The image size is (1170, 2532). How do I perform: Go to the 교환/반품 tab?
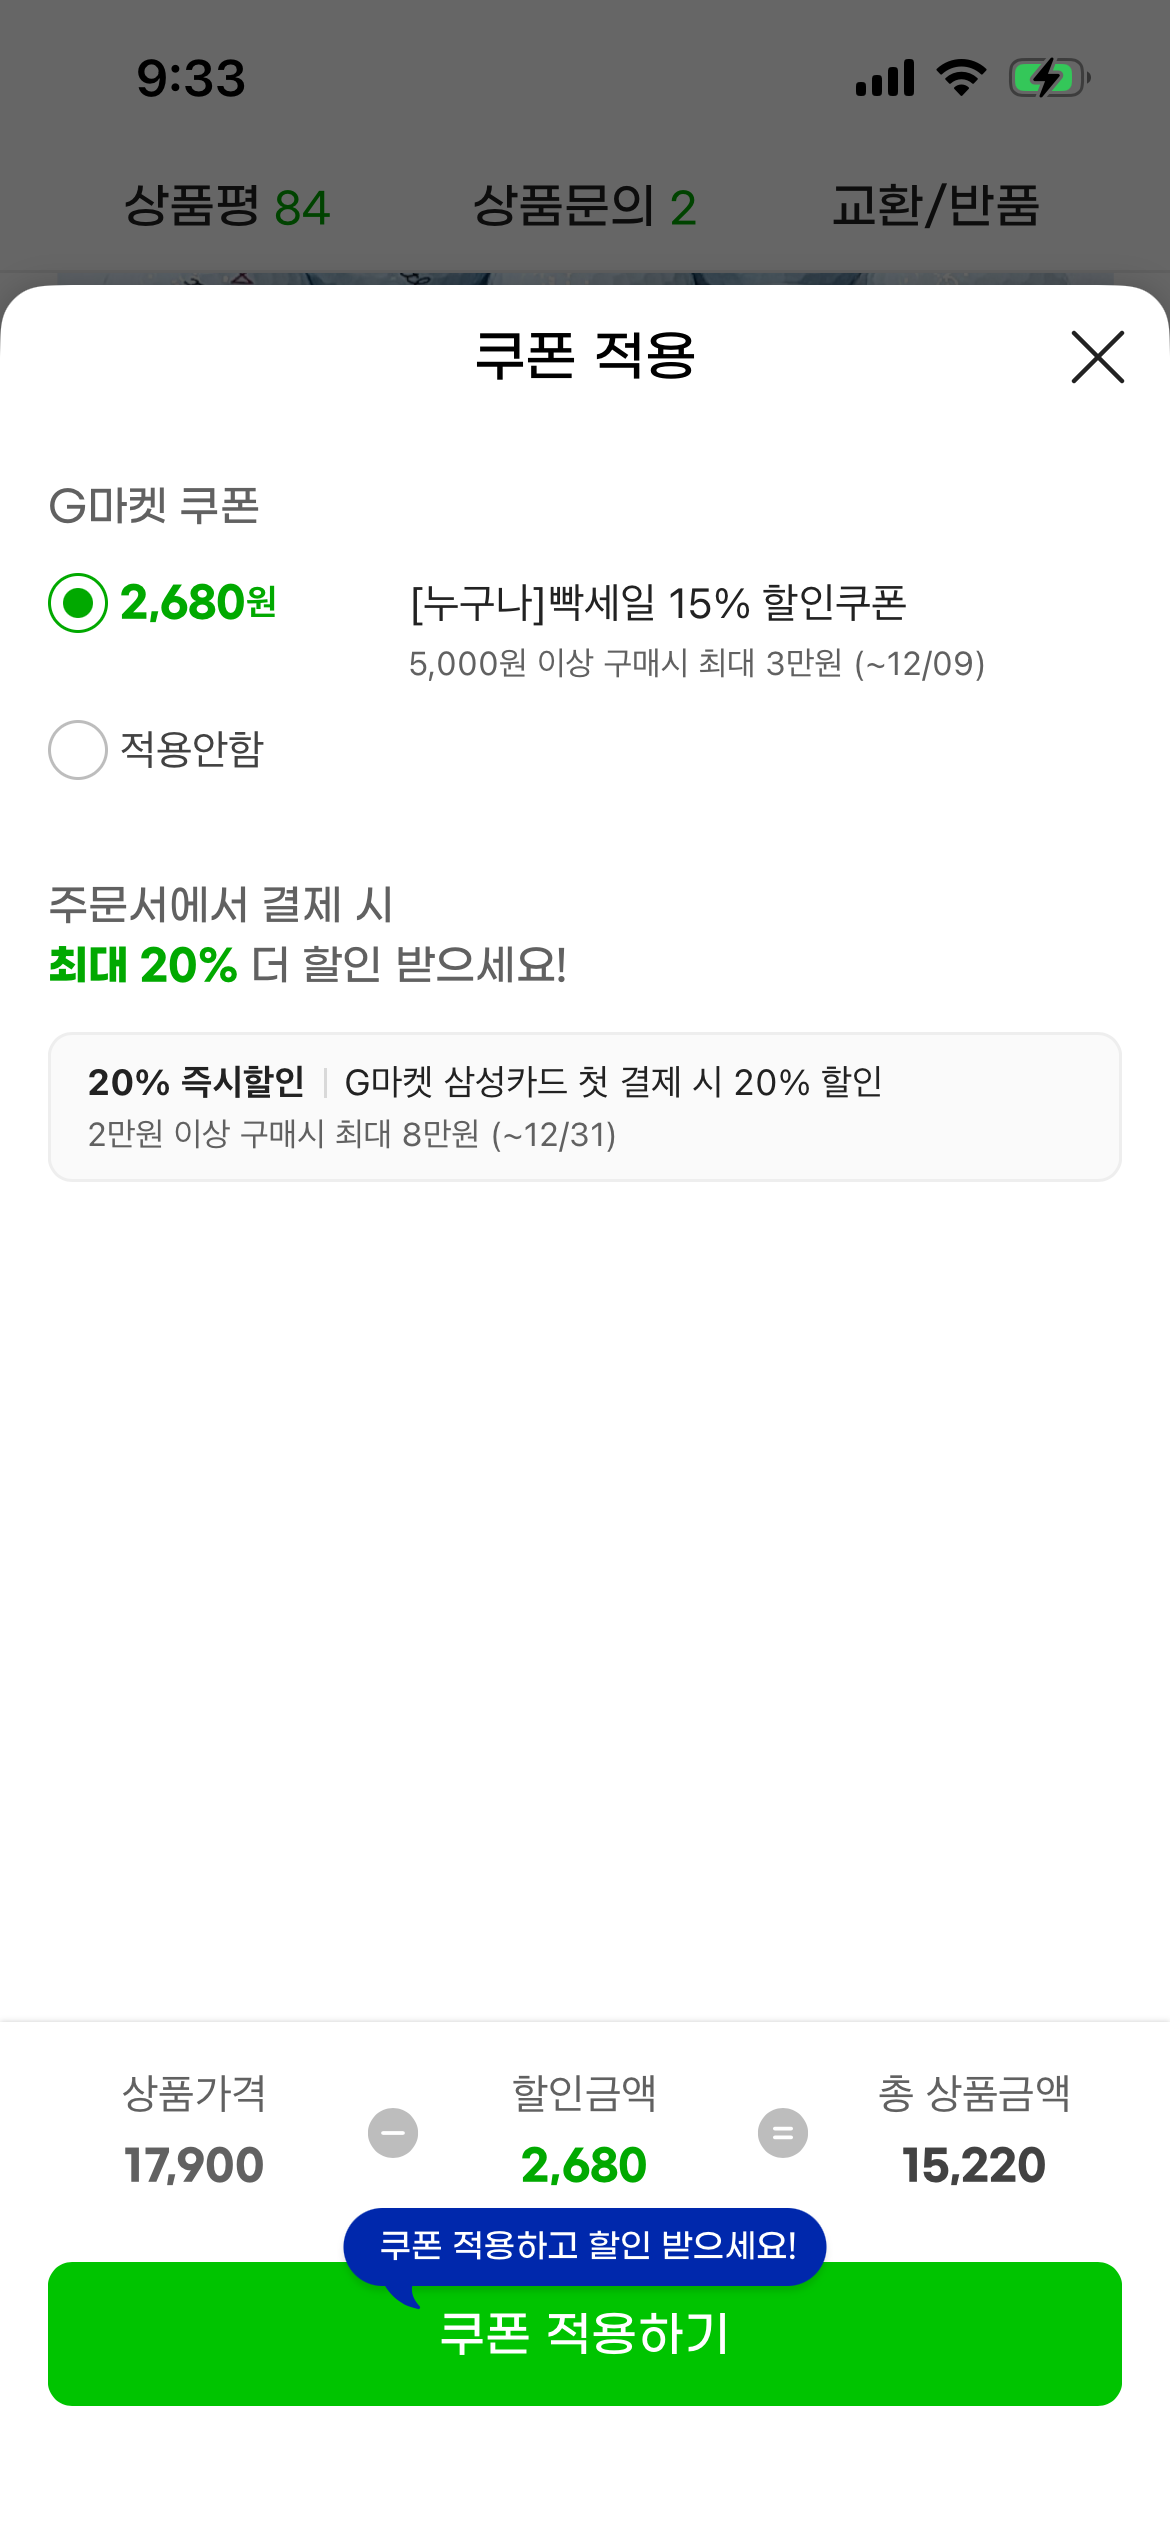click(x=935, y=207)
